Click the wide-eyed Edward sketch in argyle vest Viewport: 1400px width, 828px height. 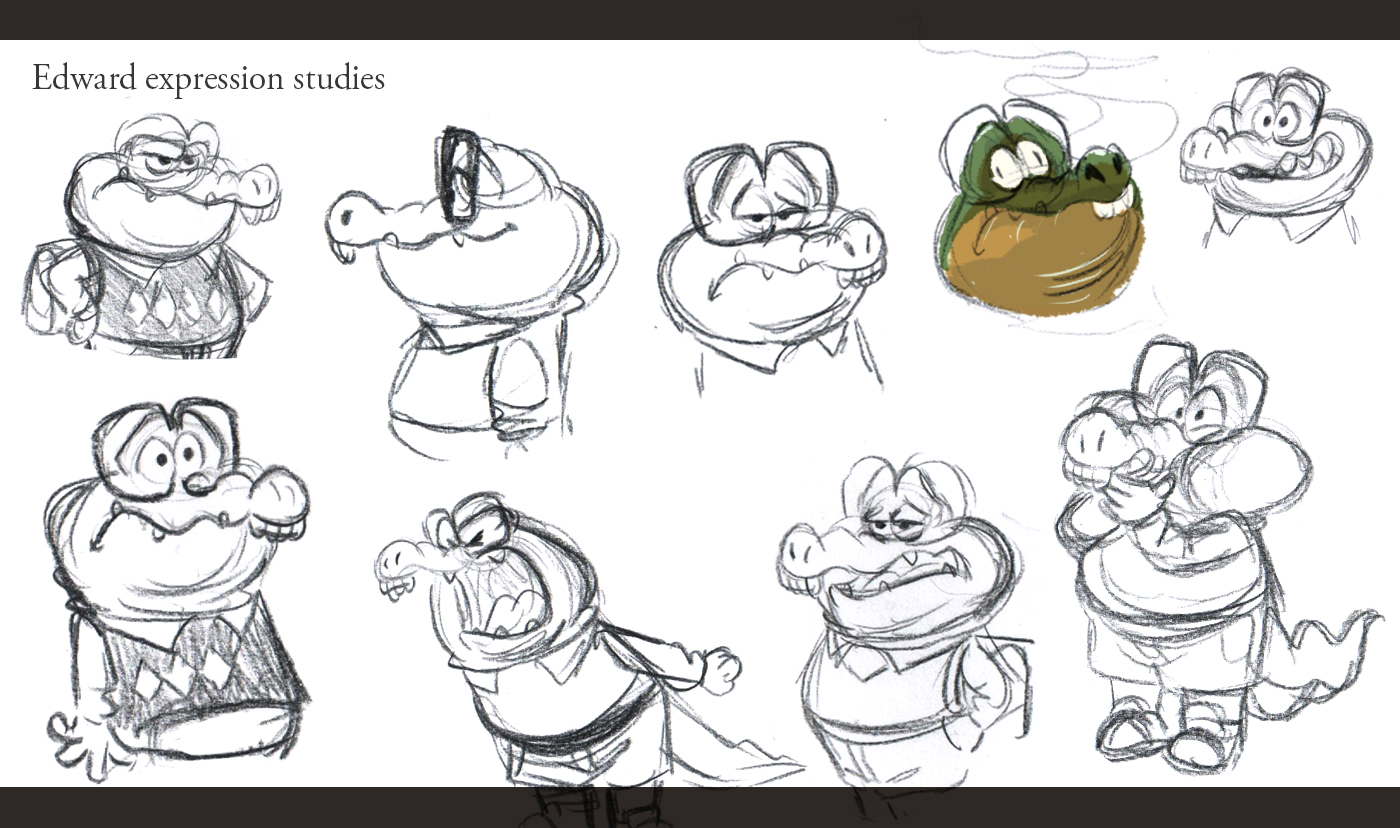[x=175, y=580]
